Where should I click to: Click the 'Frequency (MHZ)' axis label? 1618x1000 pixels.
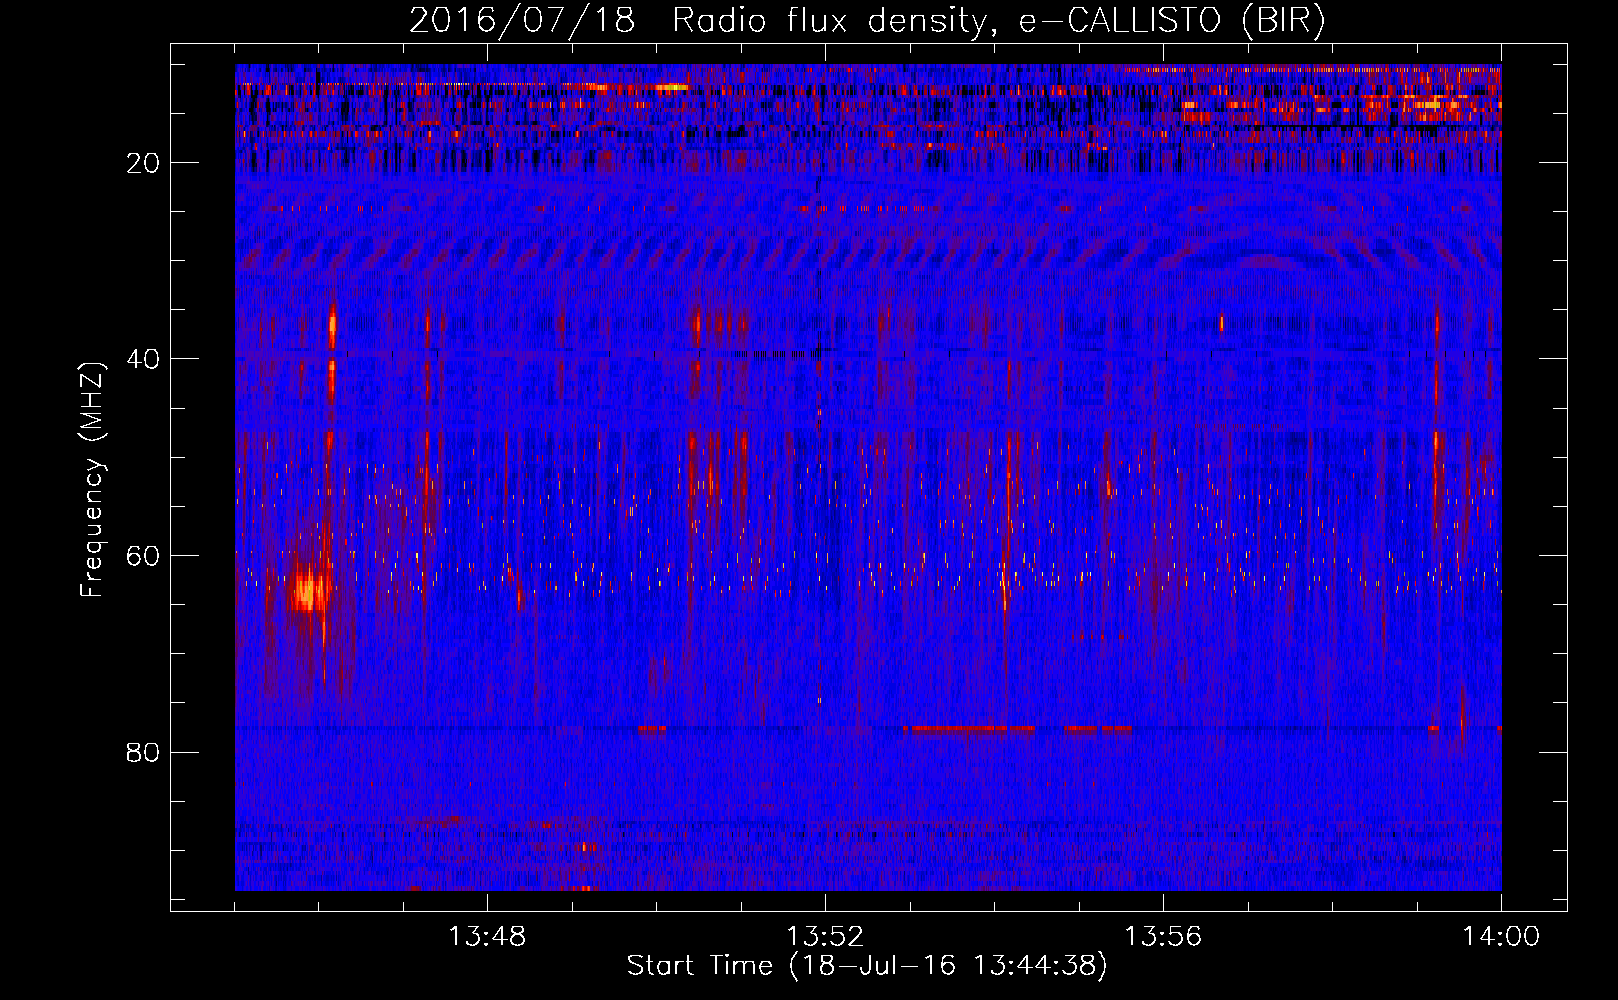click(92, 479)
